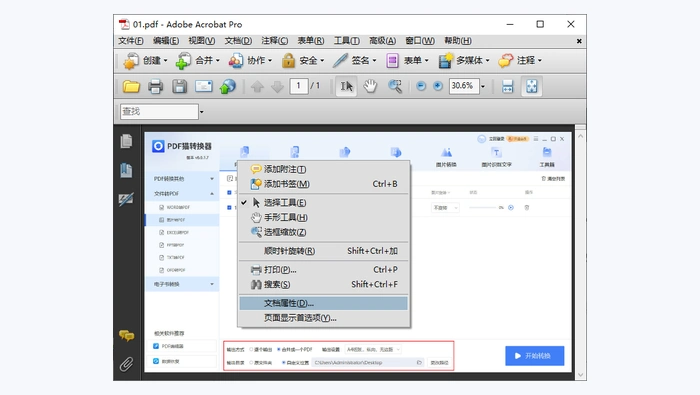Image resolution: width=700 pixels, height=395 pixels.
Task: Choose 搜索(S) from context menu
Action: pos(324,284)
